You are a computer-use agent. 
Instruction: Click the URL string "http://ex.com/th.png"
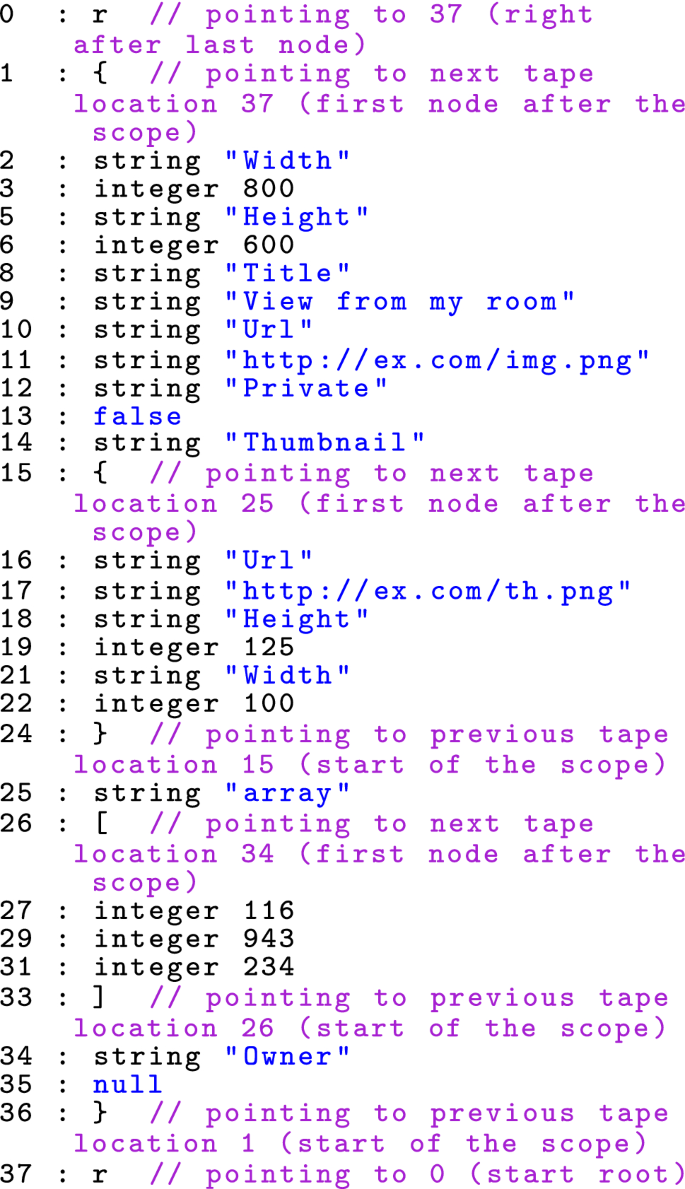coord(429,591)
